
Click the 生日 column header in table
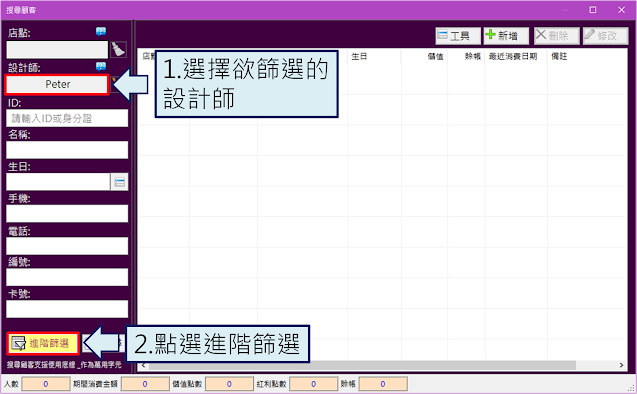click(x=359, y=56)
